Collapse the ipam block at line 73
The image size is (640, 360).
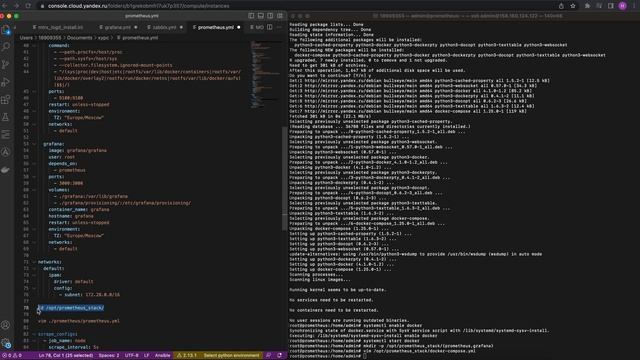point(34,275)
